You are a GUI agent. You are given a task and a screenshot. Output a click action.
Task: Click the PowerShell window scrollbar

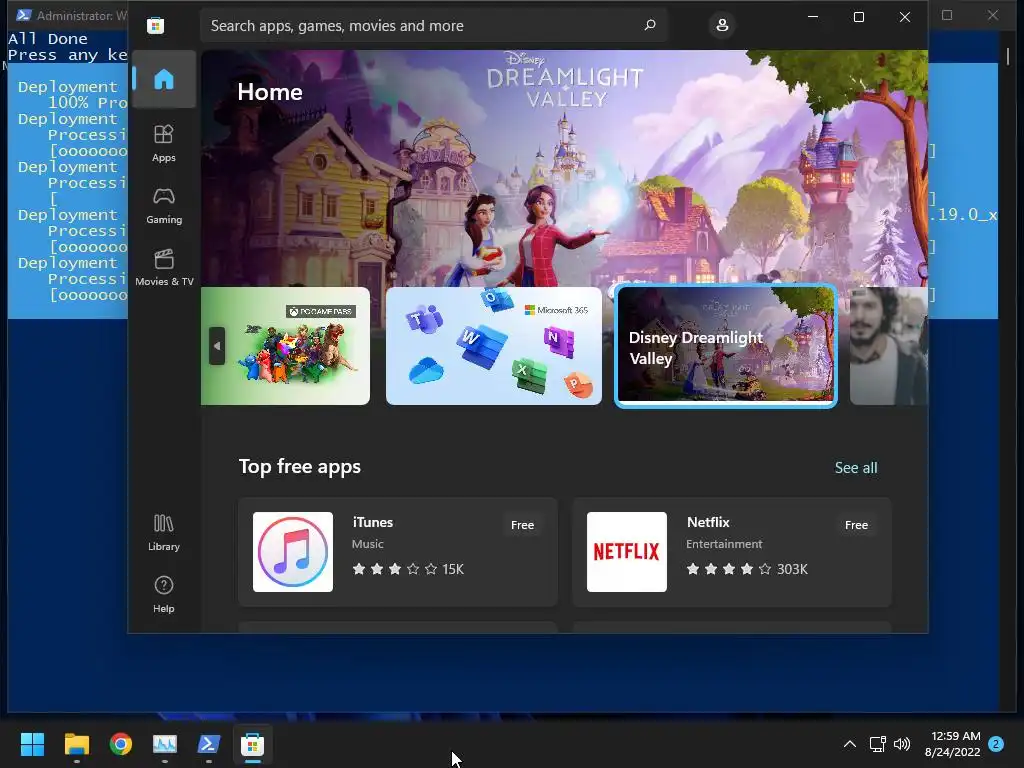1008,57
